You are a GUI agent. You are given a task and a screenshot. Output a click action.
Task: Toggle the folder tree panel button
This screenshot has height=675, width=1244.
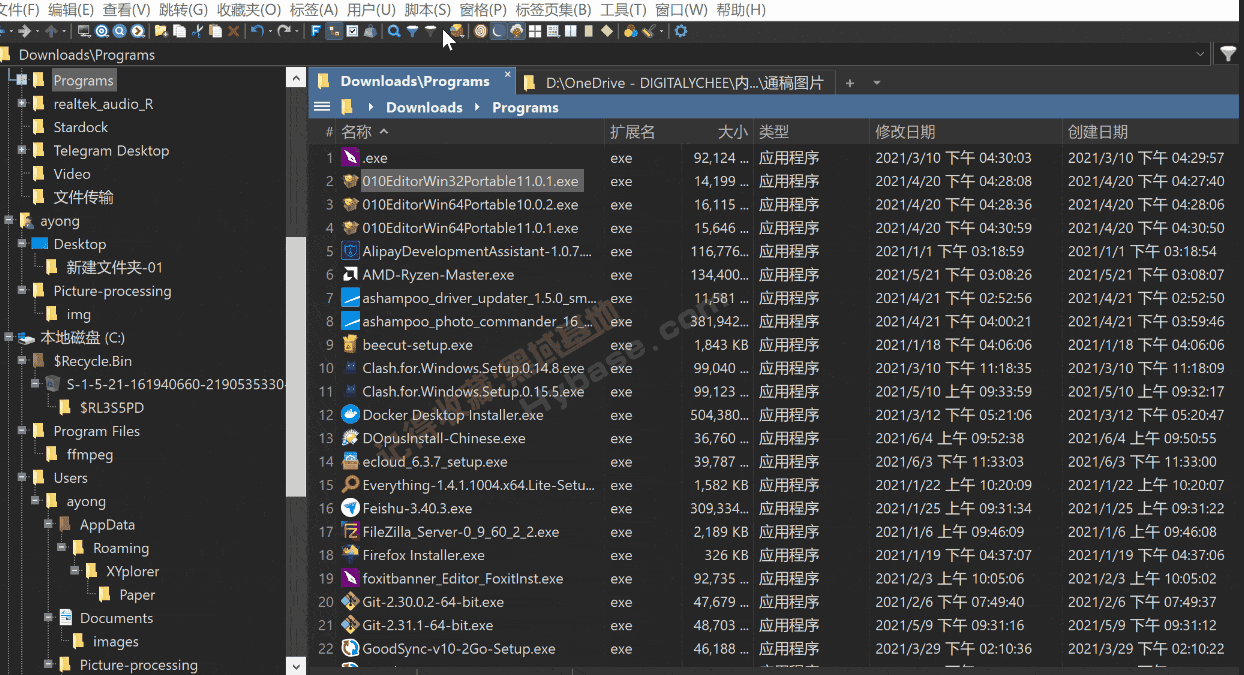point(334,31)
